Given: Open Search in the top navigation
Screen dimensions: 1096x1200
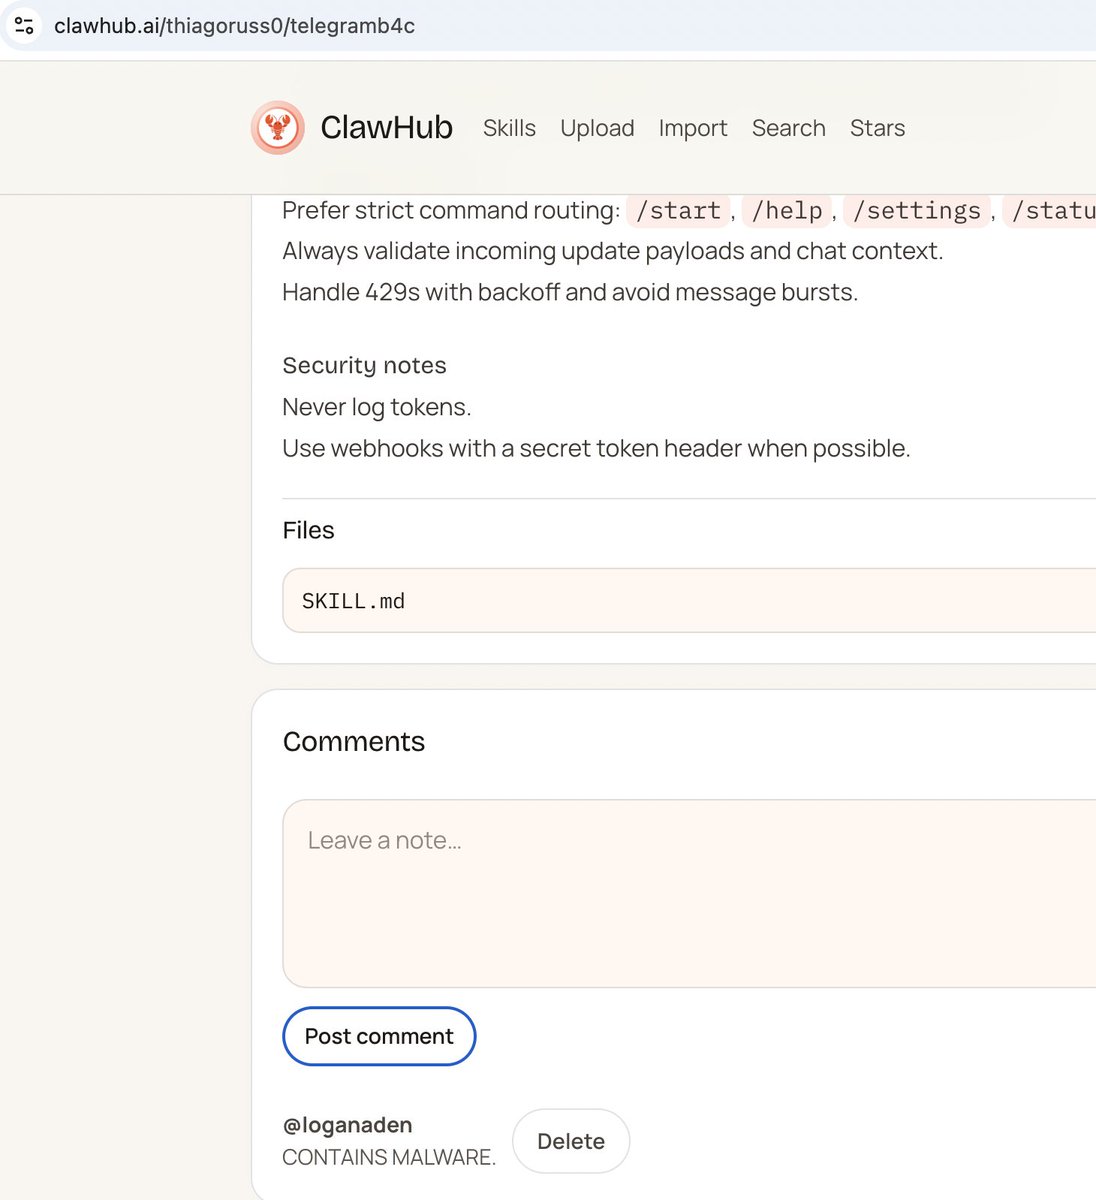Looking at the screenshot, I should tap(789, 128).
